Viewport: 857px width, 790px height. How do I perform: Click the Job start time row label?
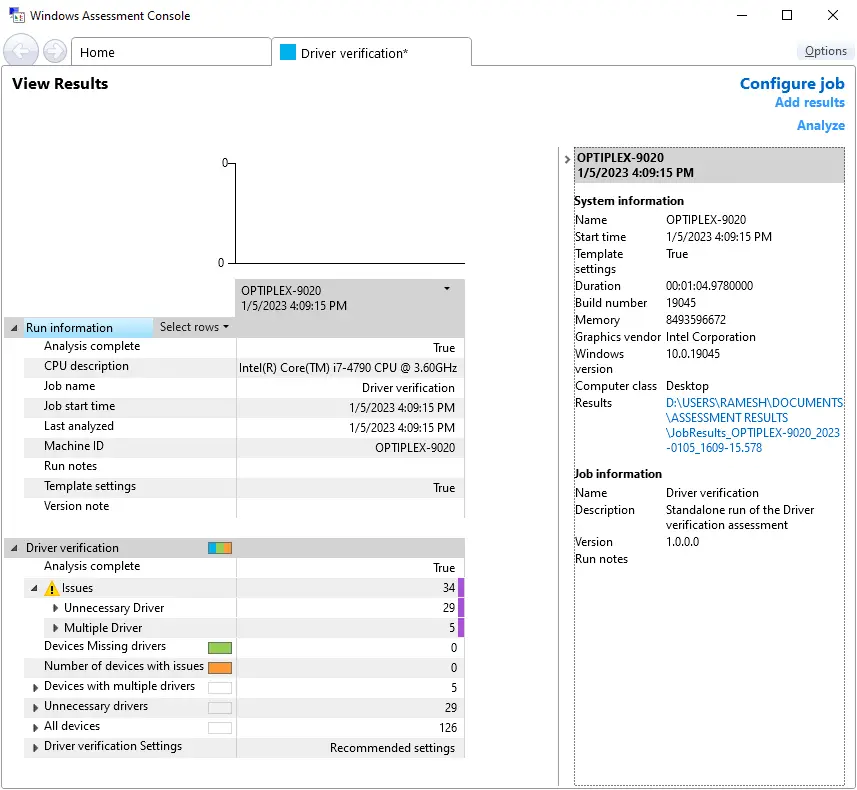tap(79, 406)
